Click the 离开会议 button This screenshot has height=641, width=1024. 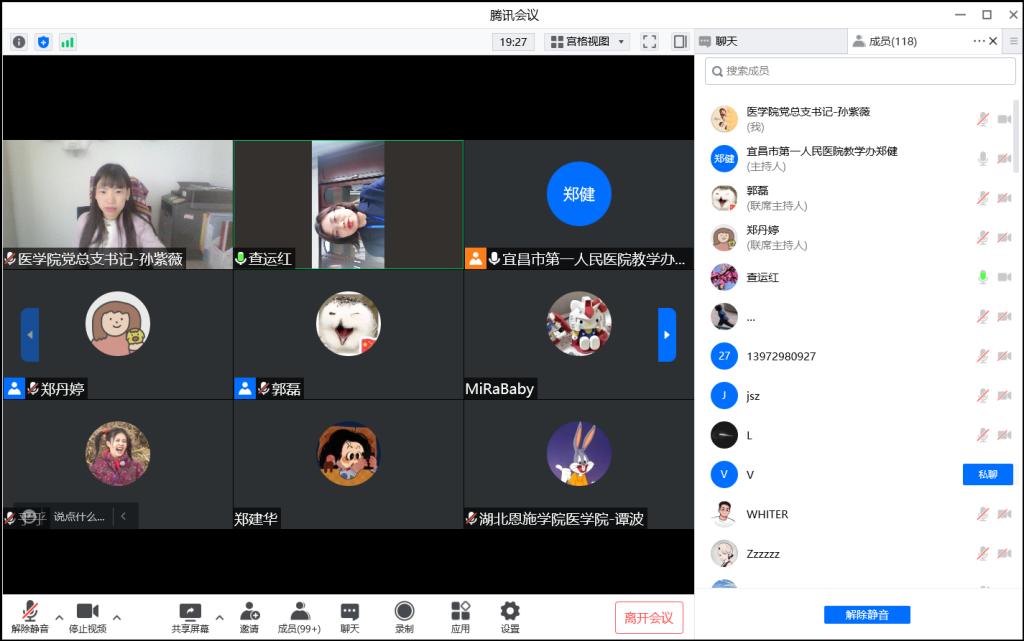point(648,618)
